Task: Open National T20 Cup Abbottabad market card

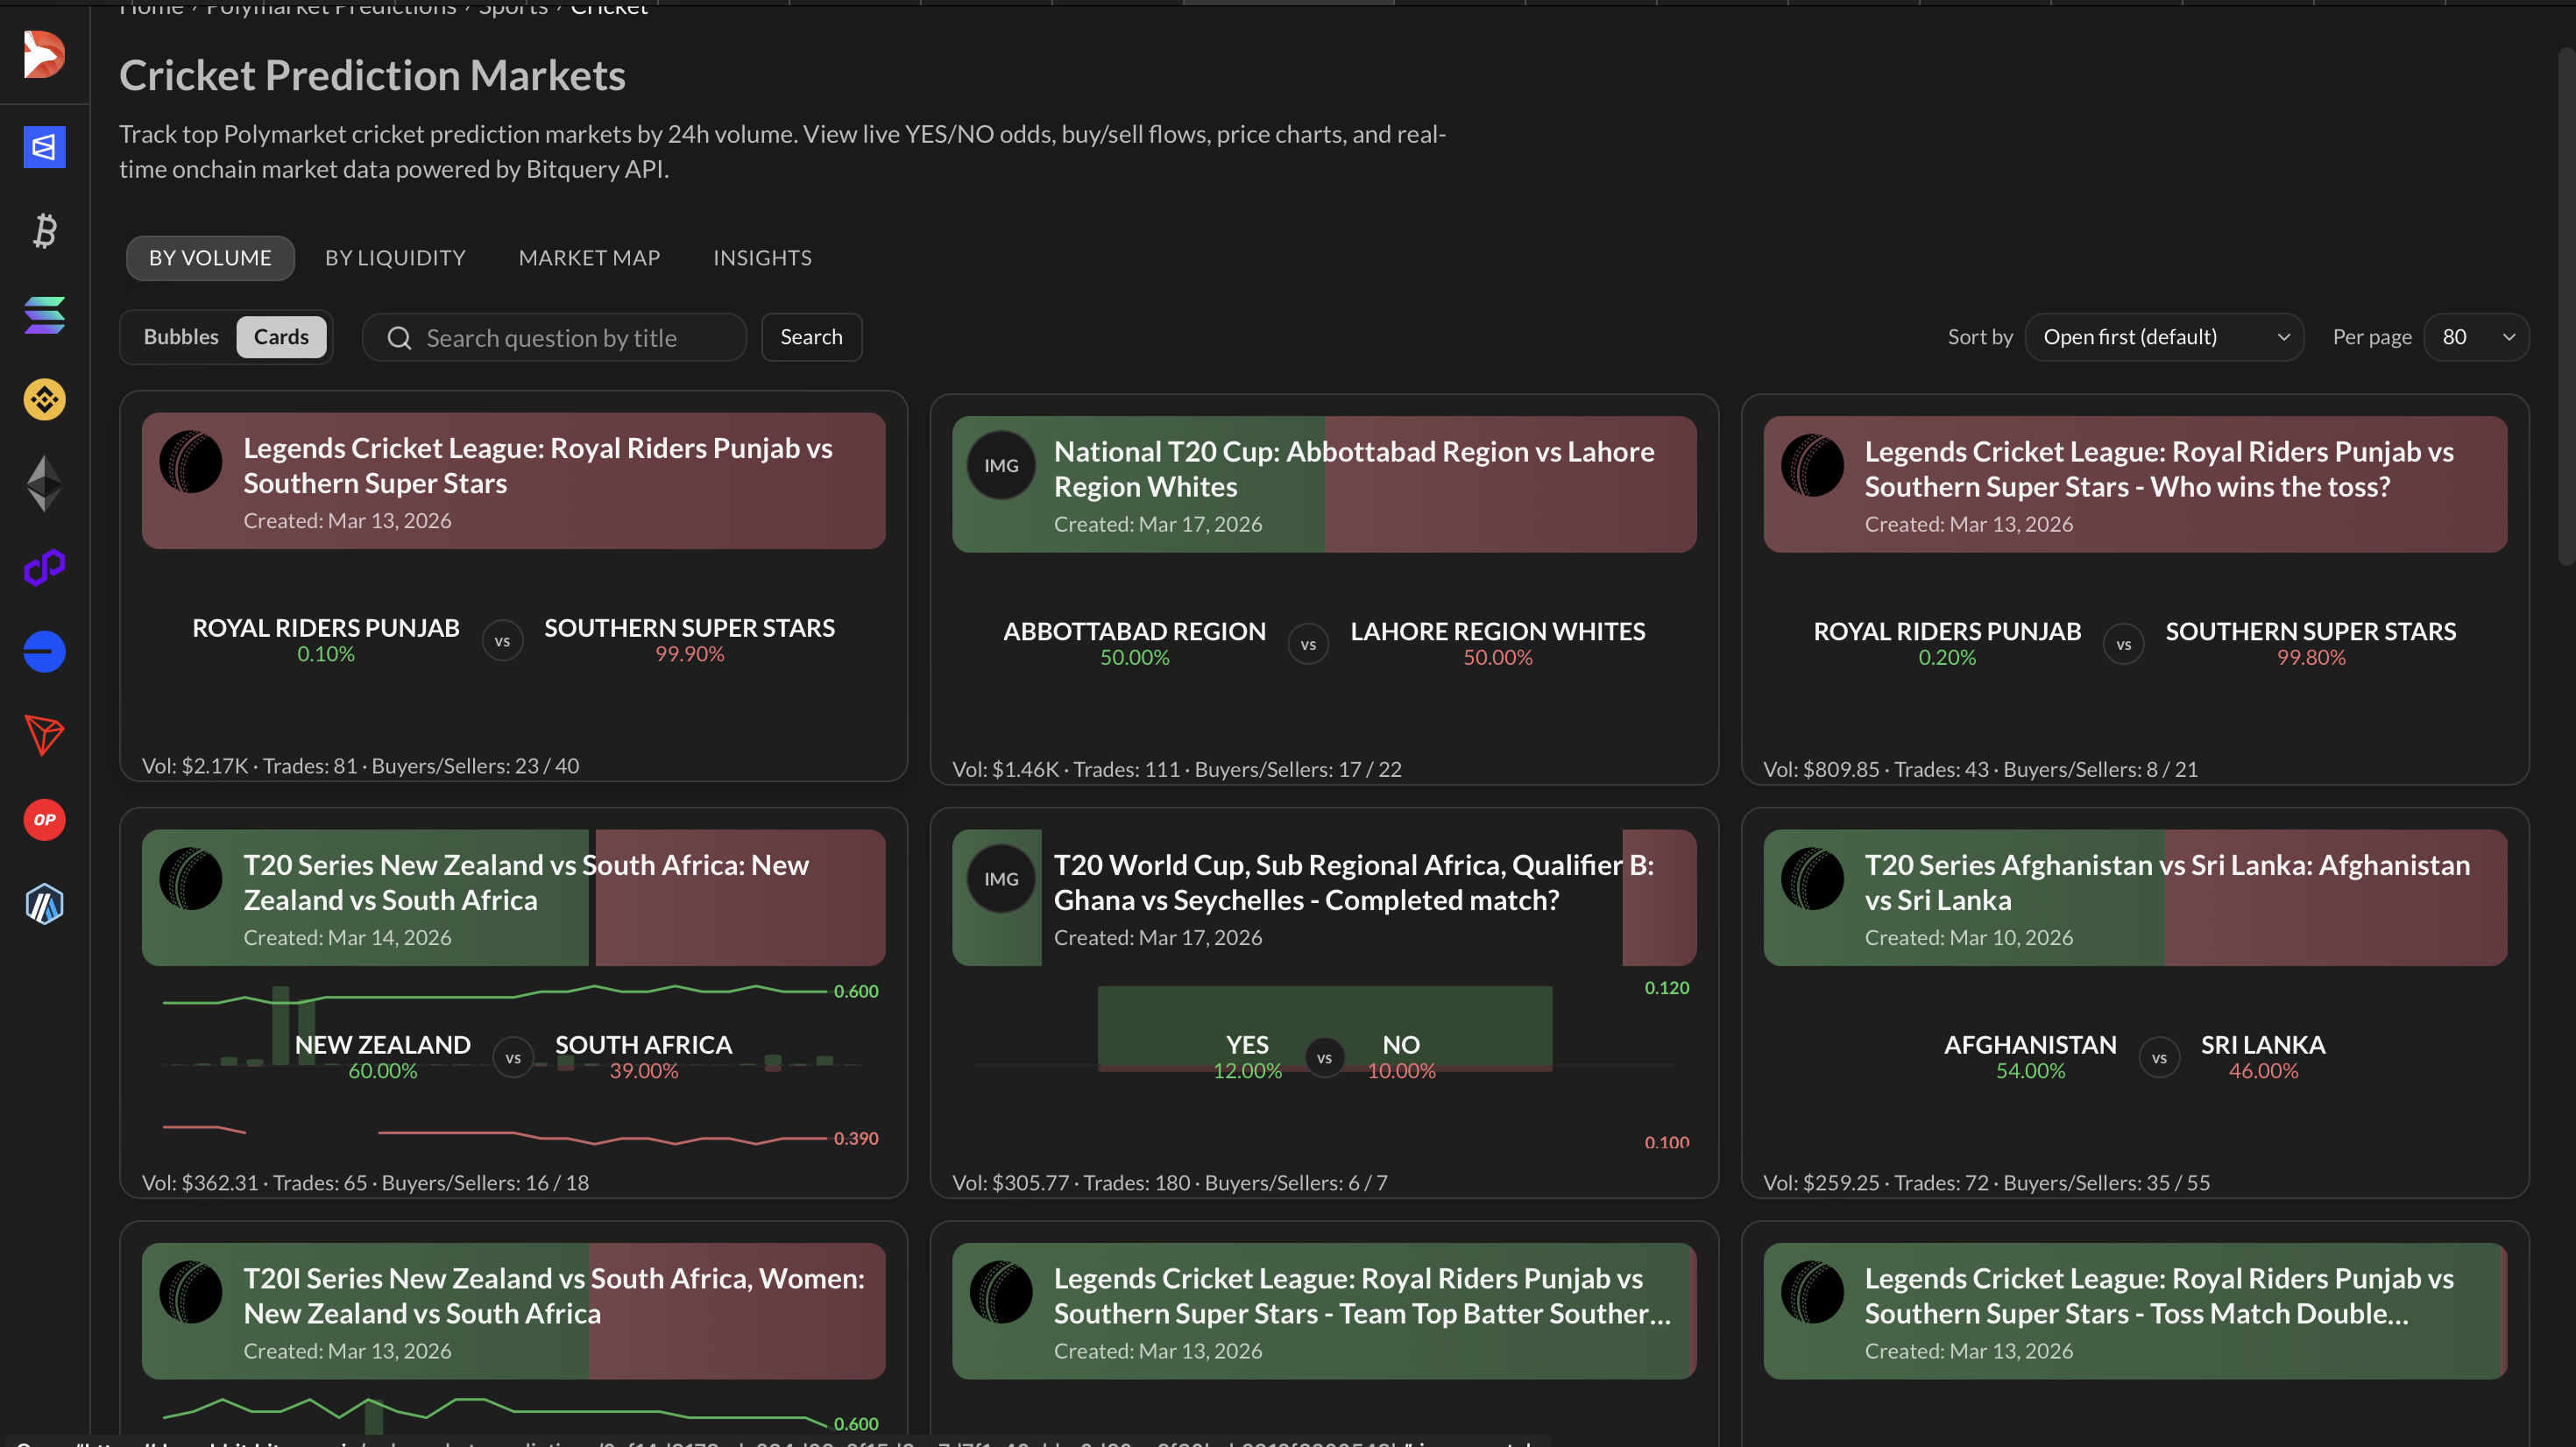Action: (x=1353, y=469)
